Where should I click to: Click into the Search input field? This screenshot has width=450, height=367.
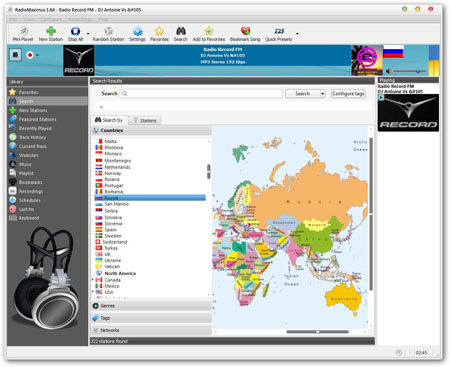(x=201, y=94)
